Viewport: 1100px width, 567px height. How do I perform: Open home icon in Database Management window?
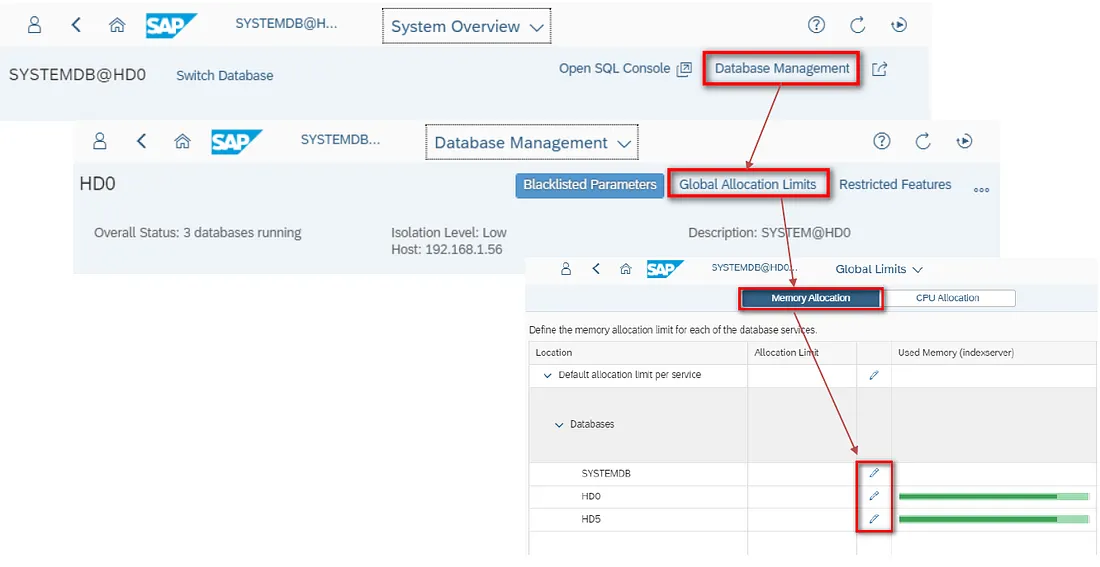pos(182,141)
